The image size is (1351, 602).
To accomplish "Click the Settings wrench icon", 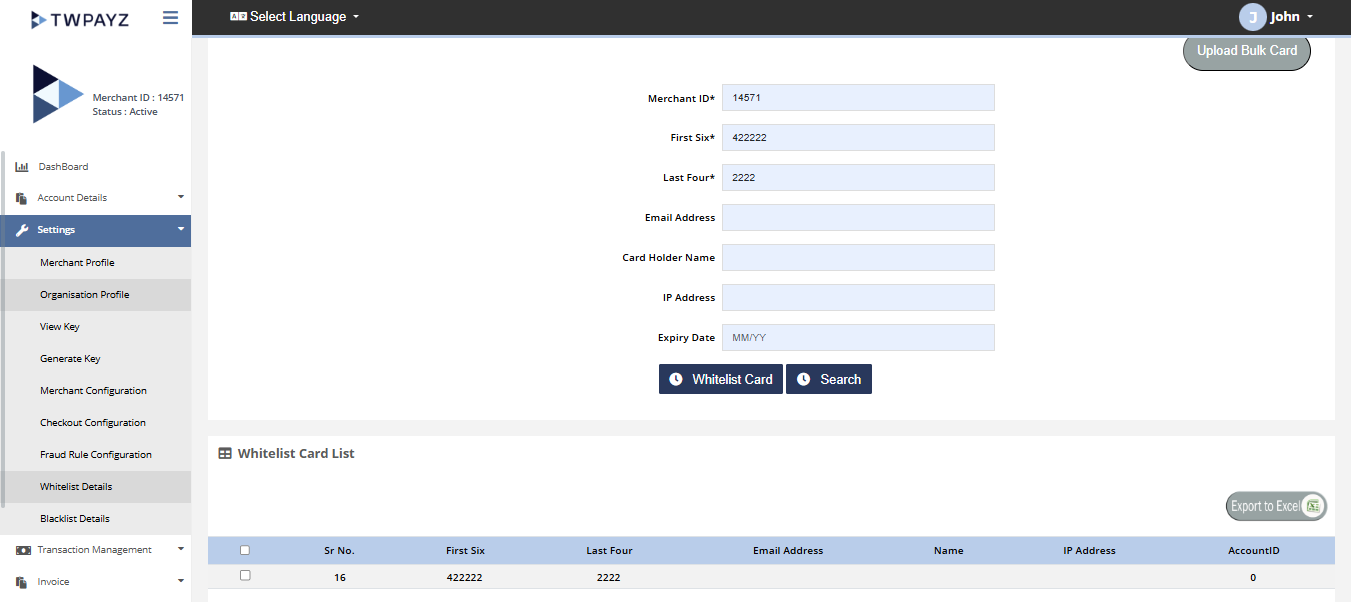I will tap(22, 230).
